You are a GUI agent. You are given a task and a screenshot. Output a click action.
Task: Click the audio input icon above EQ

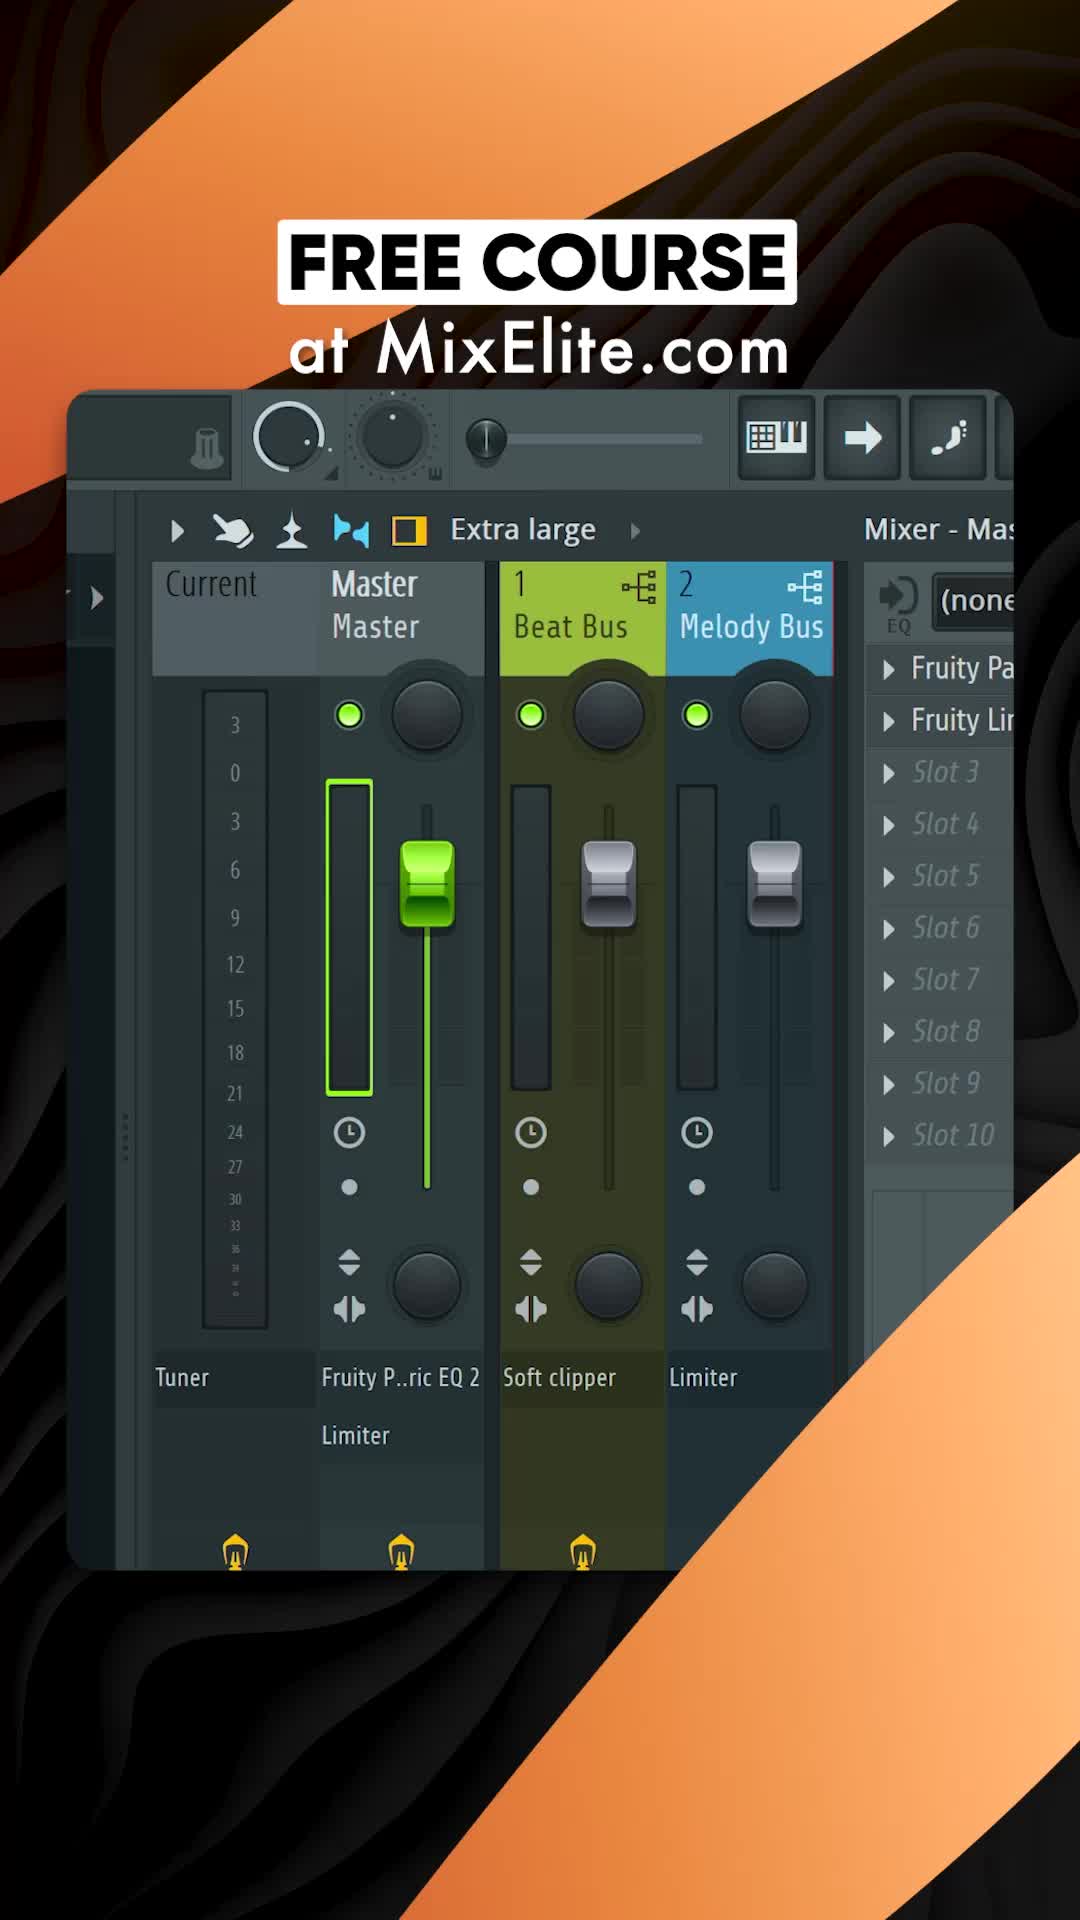point(898,596)
